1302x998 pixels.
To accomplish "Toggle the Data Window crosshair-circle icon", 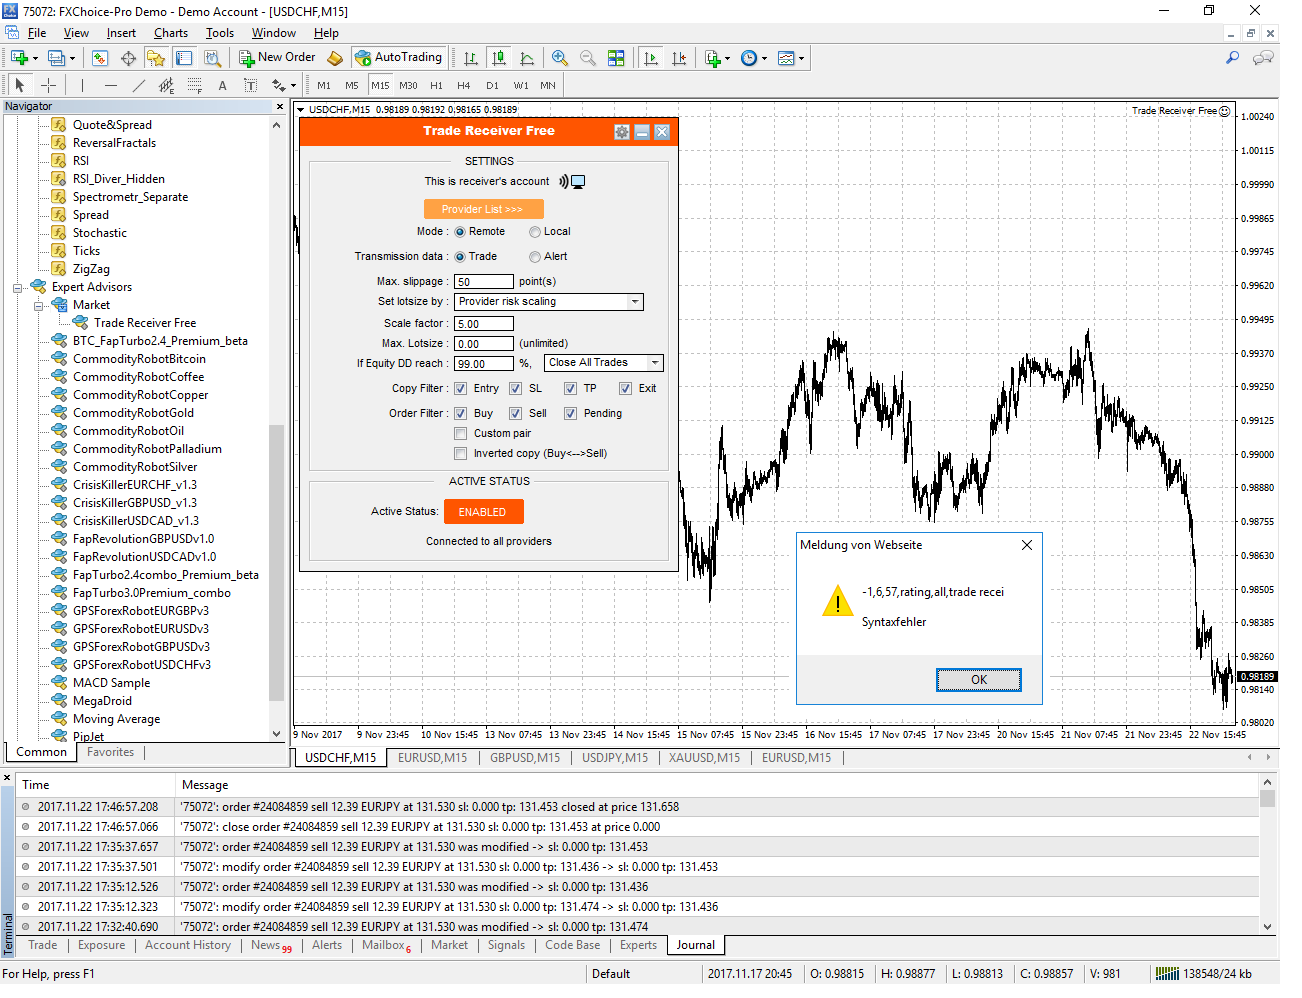I will click(128, 58).
